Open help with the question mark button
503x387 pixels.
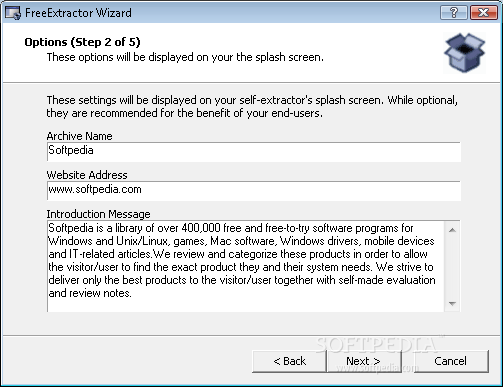[454, 13]
